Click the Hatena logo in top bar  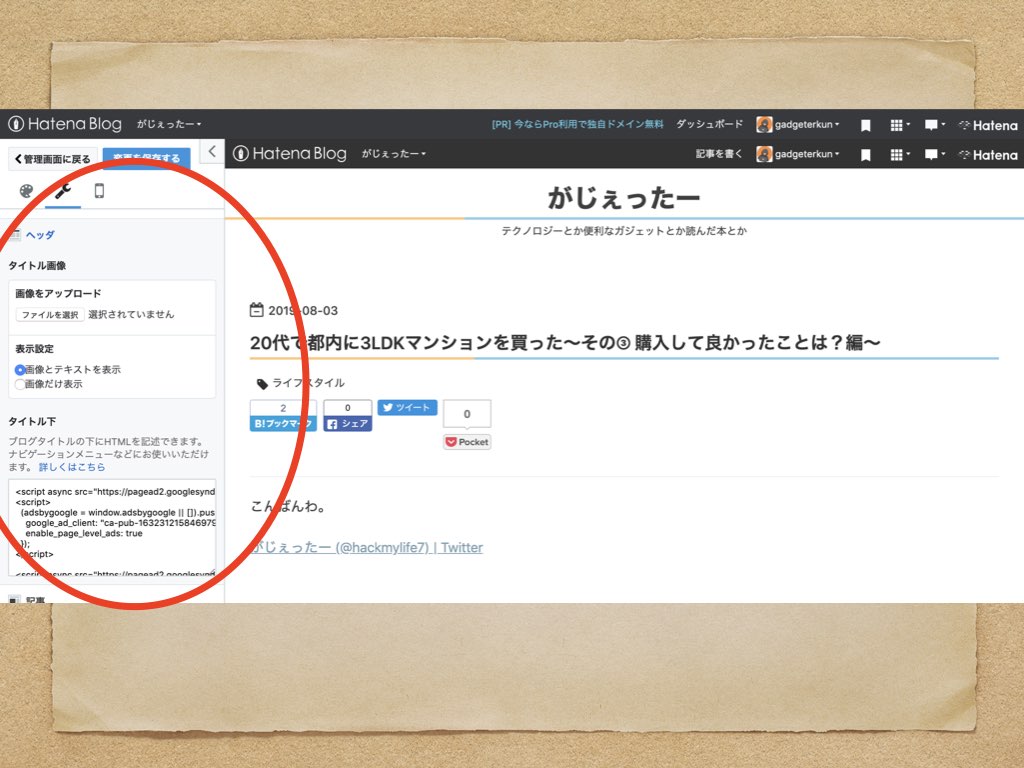tap(988, 125)
